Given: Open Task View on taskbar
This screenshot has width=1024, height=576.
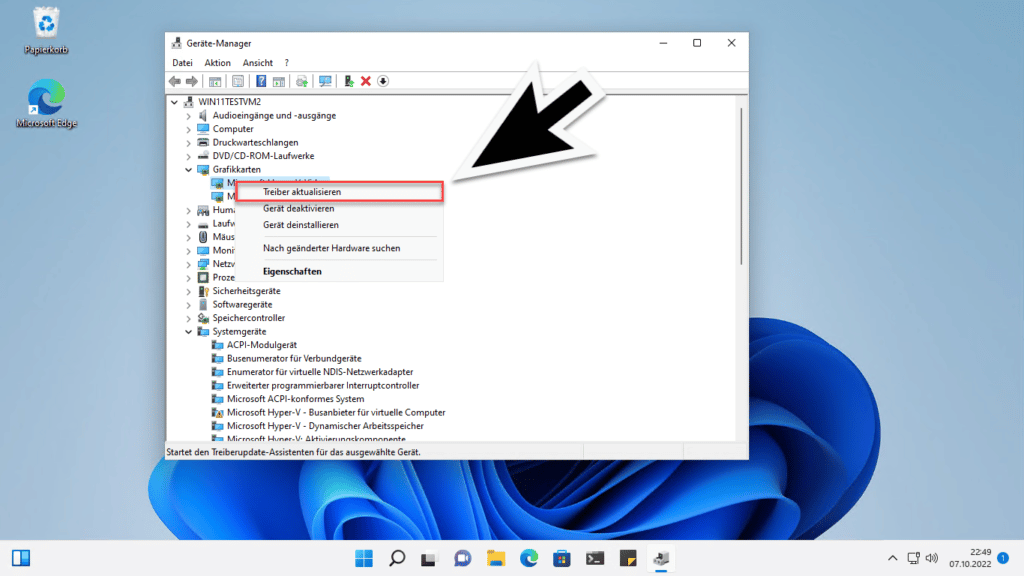Looking at the screenshot, I should coord(429,558).
